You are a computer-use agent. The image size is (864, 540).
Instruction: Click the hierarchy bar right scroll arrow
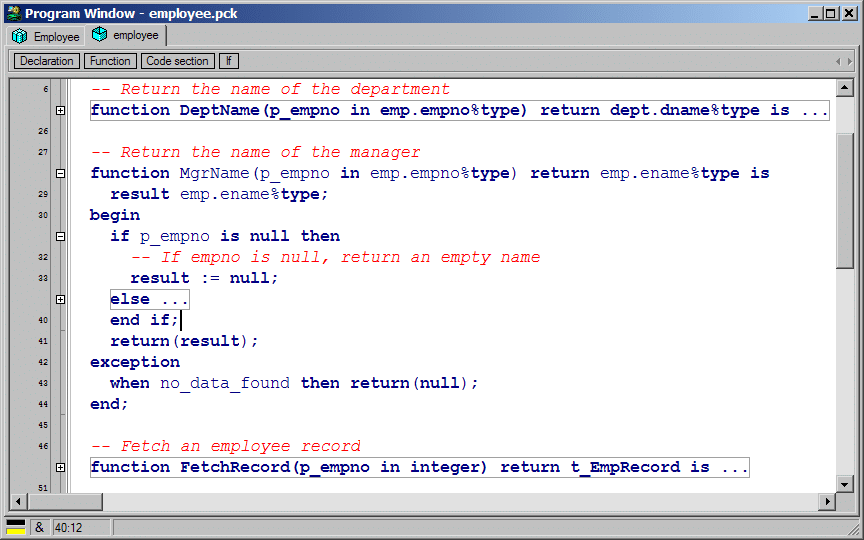point(850,62)
